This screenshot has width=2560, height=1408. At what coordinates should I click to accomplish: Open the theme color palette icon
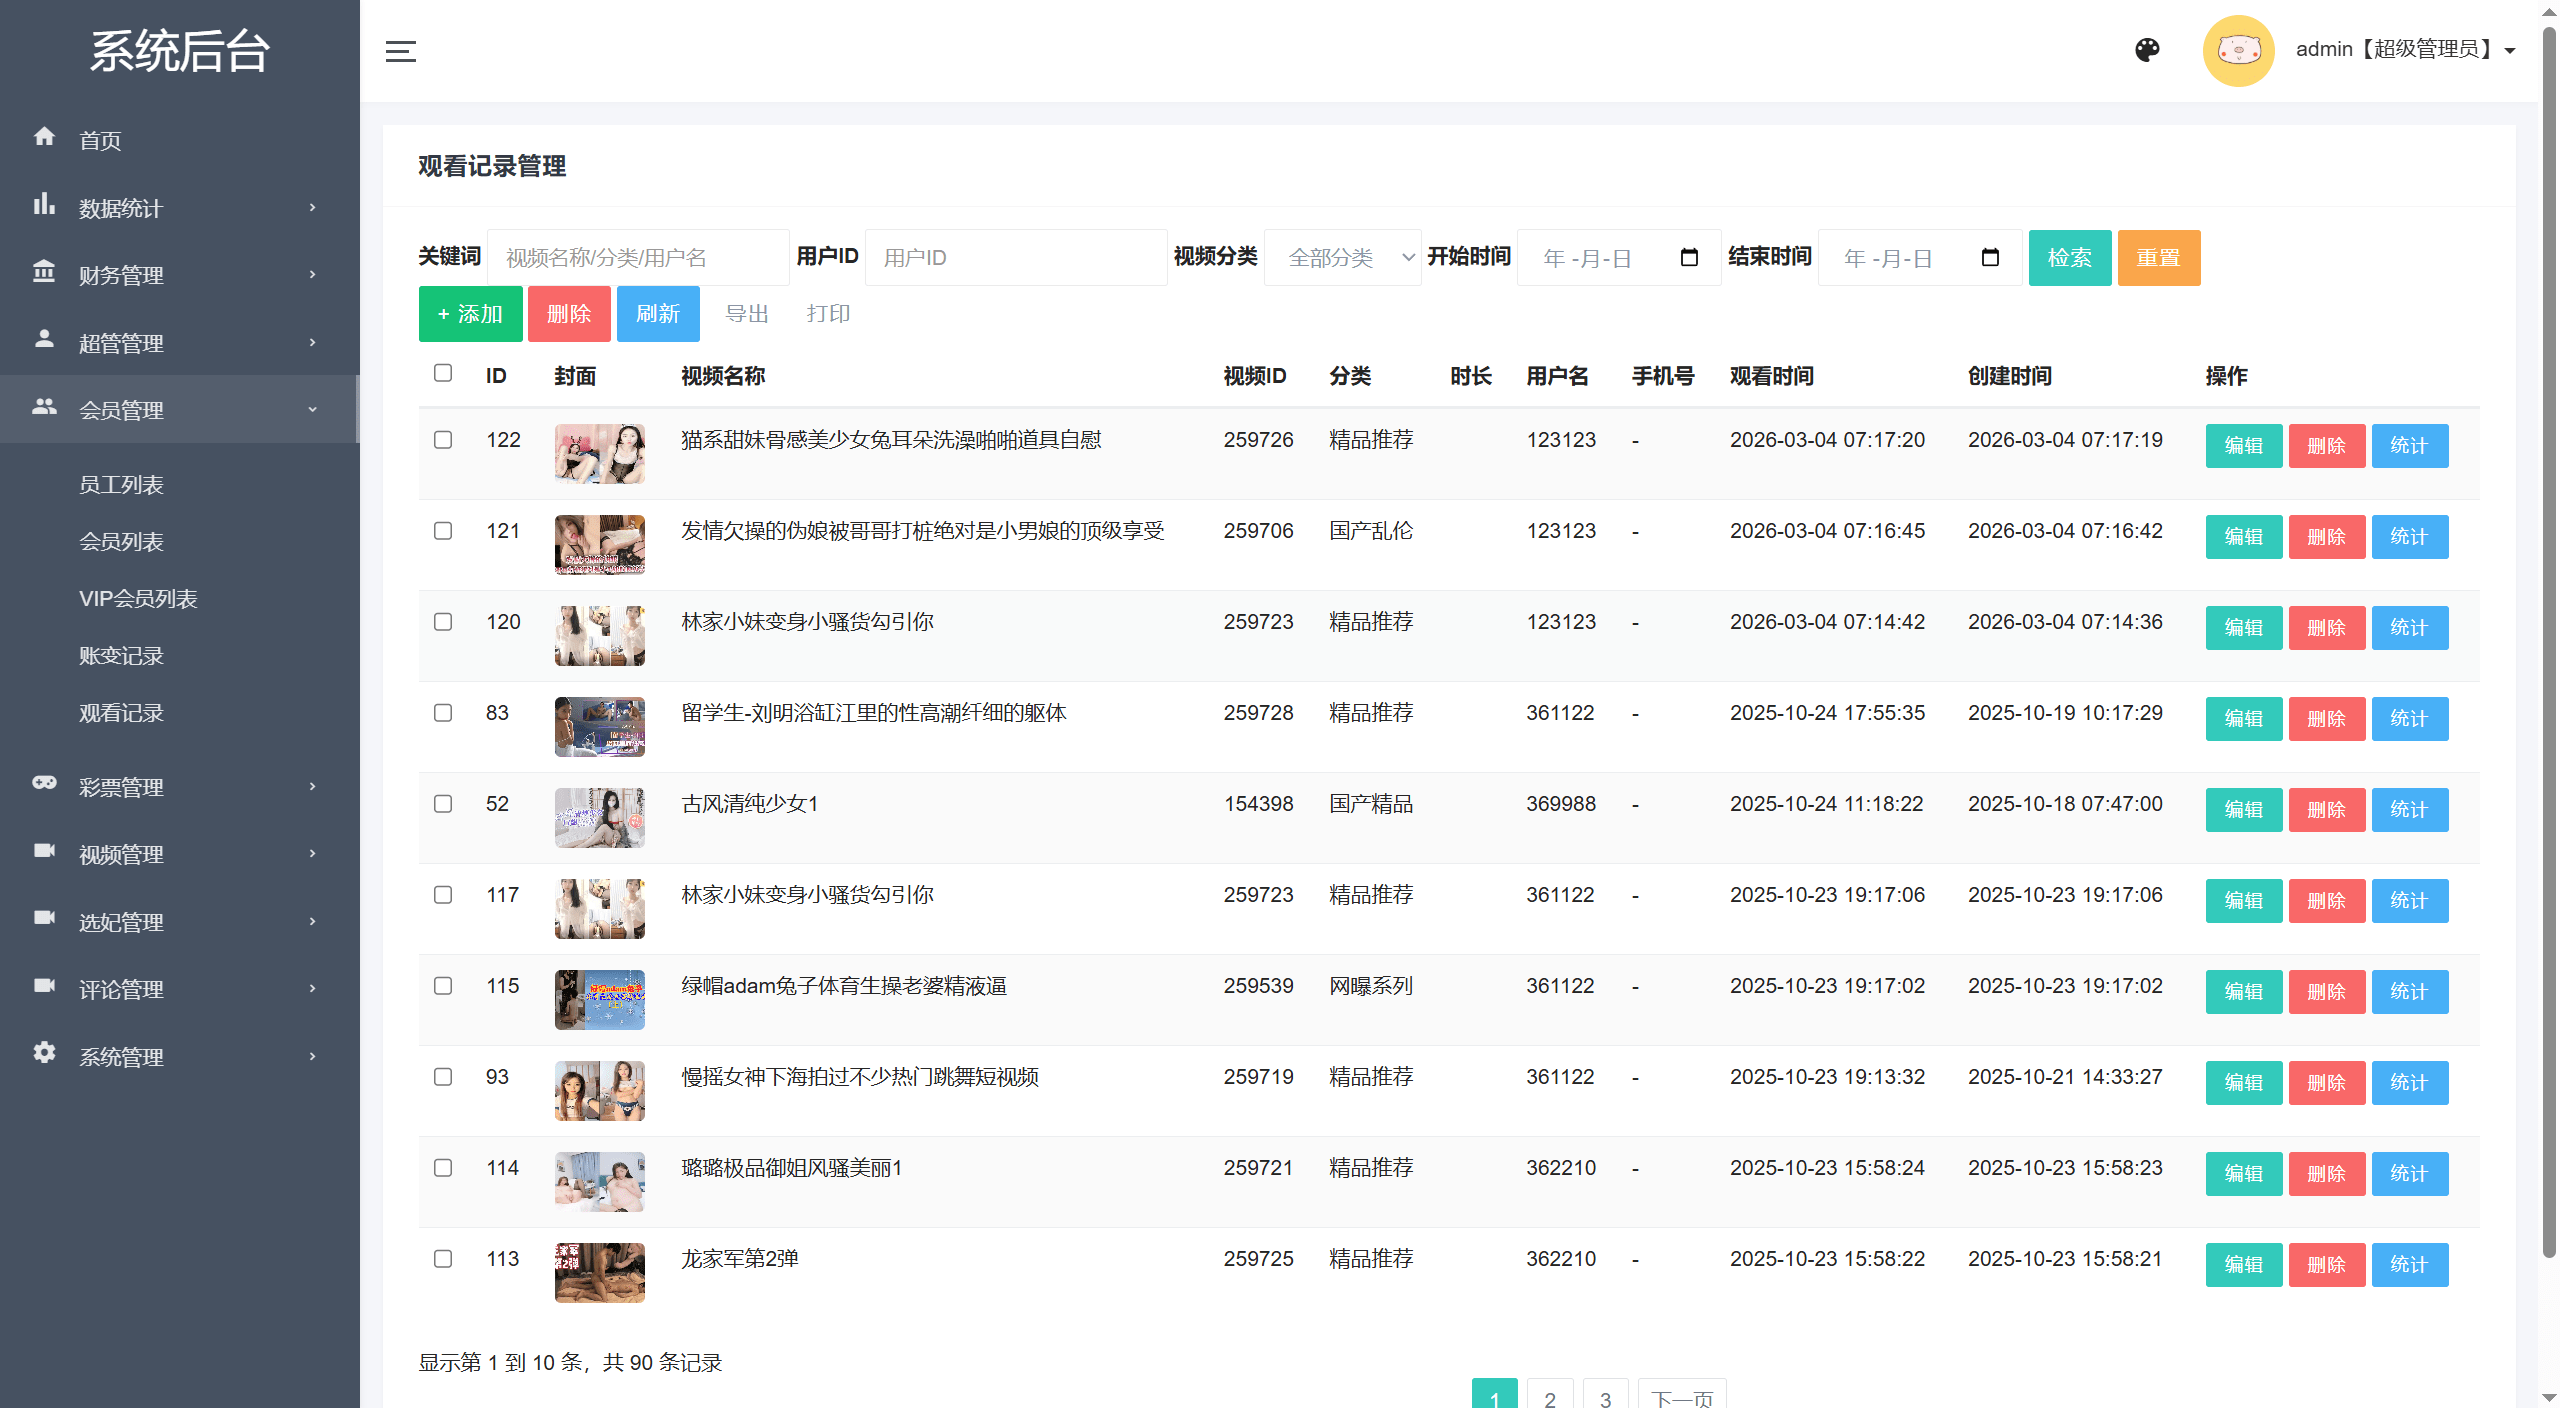(2147, 50)
